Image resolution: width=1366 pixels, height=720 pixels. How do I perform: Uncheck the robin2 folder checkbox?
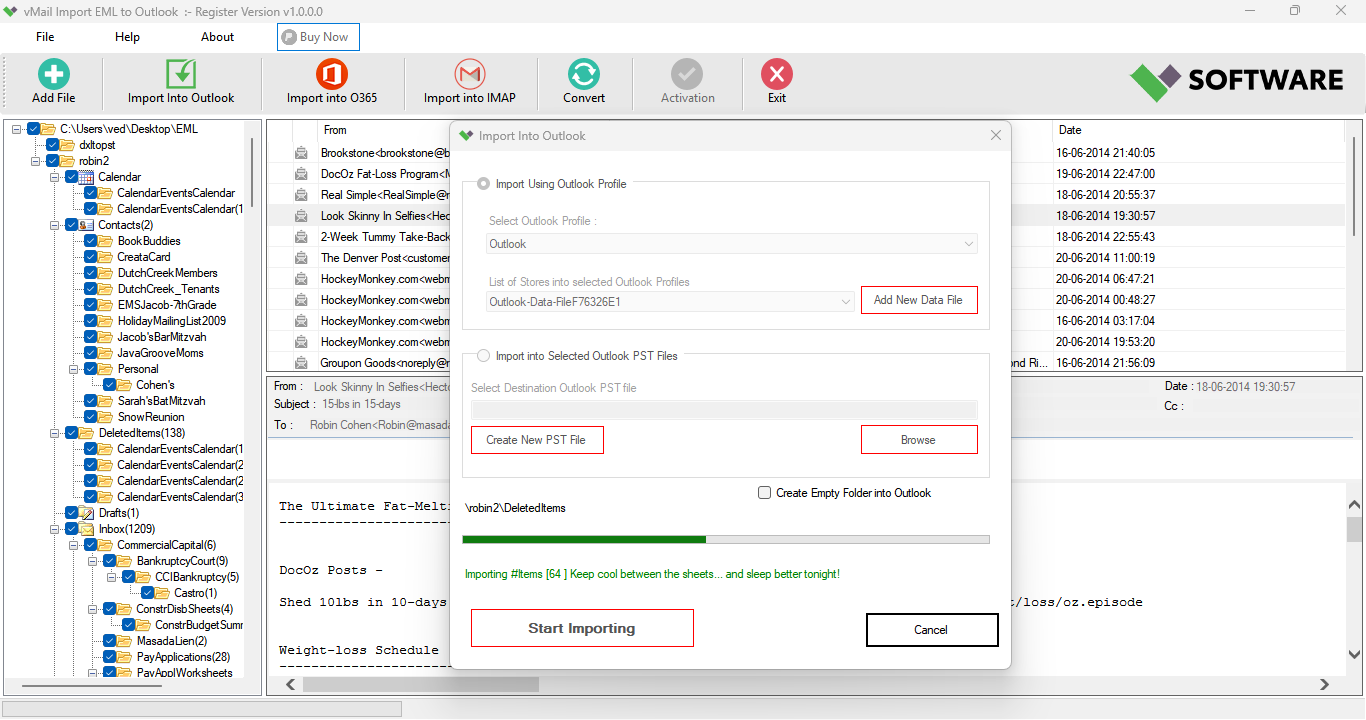pyautogui.click(x=53, y=161)
